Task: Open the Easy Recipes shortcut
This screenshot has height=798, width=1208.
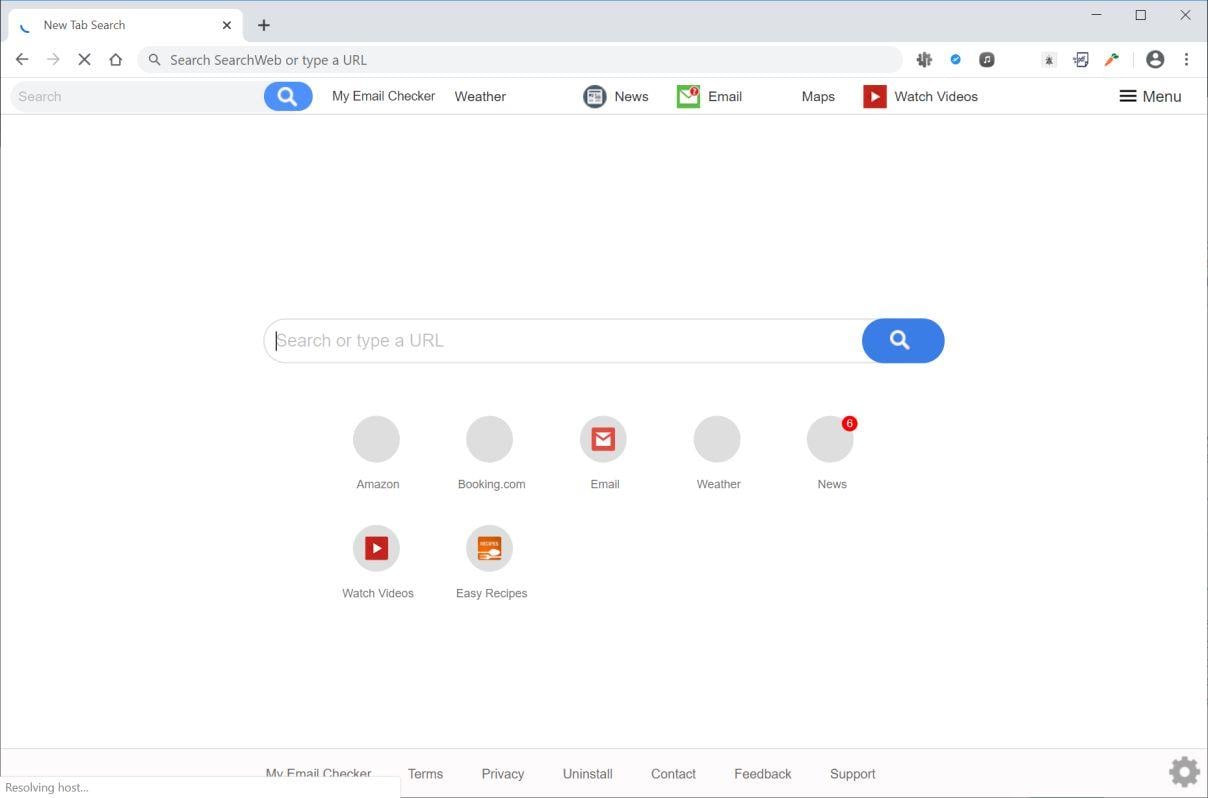Action: (x=490, y=547)
